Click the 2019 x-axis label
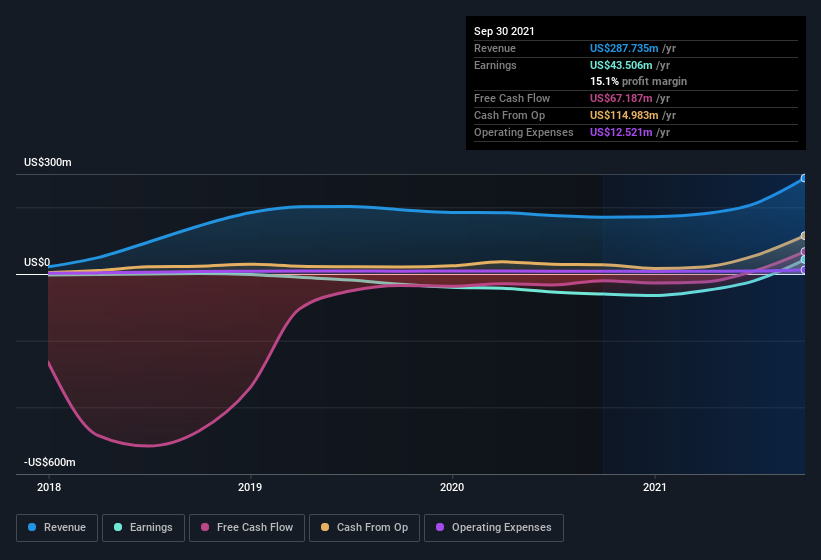Screen dimensions: 821x560 click(x=250, y=487)
